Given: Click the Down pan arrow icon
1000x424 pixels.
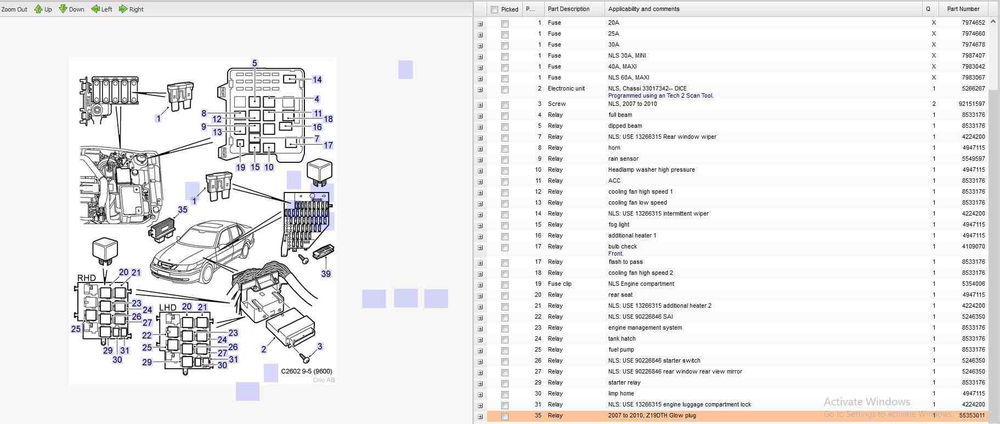Looking at the screenshot, I should pos(66,9).
